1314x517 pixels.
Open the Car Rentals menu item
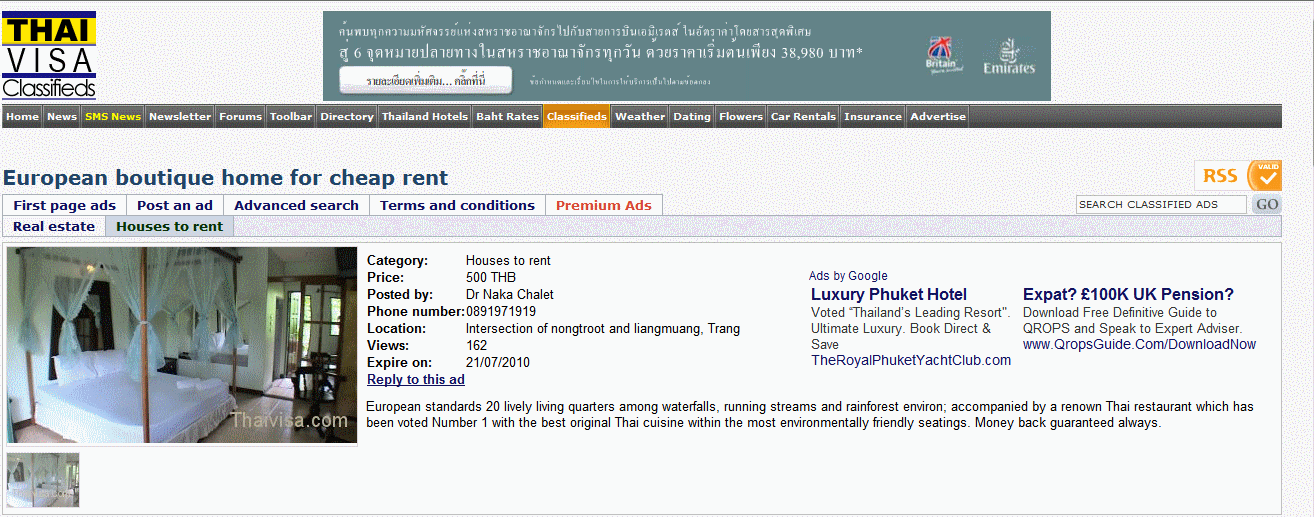pos(803,117)
